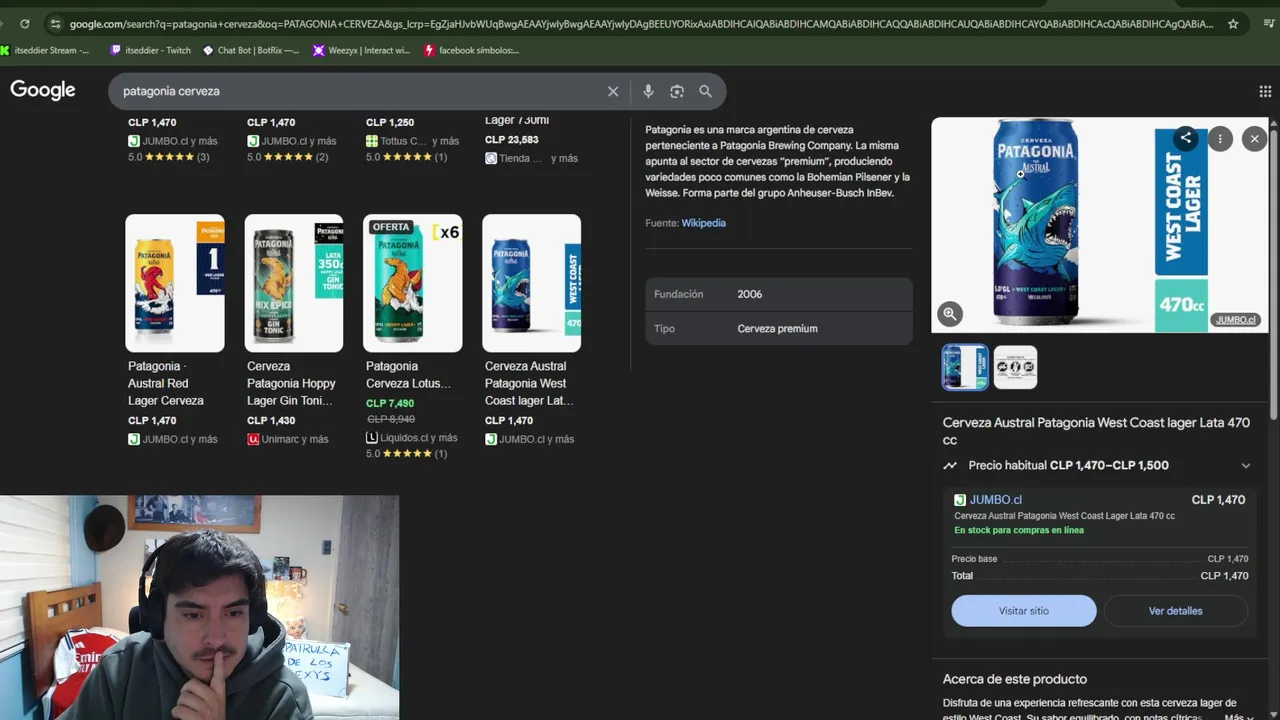The width and height of the screenshot is (1280, 720).
Task: Click the Precio base row
Action: (1100, 559)
